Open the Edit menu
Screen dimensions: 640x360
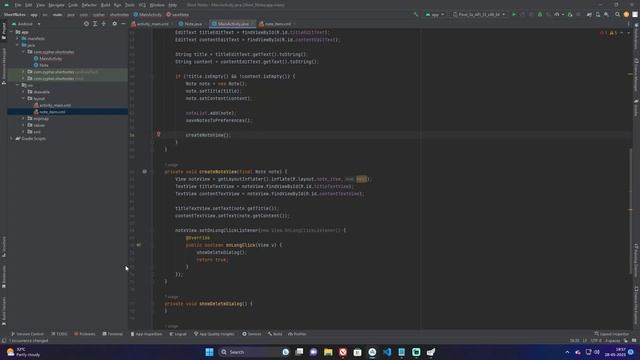pos(29,5)
